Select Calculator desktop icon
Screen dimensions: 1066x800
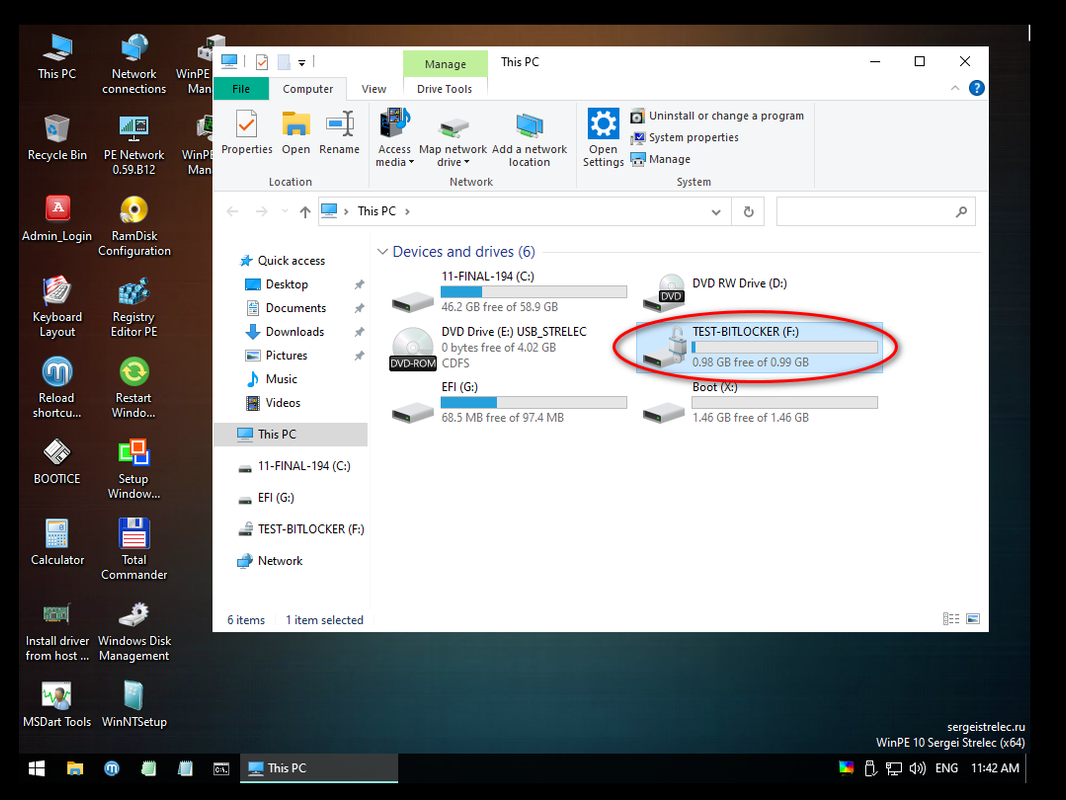pos(57,542)
